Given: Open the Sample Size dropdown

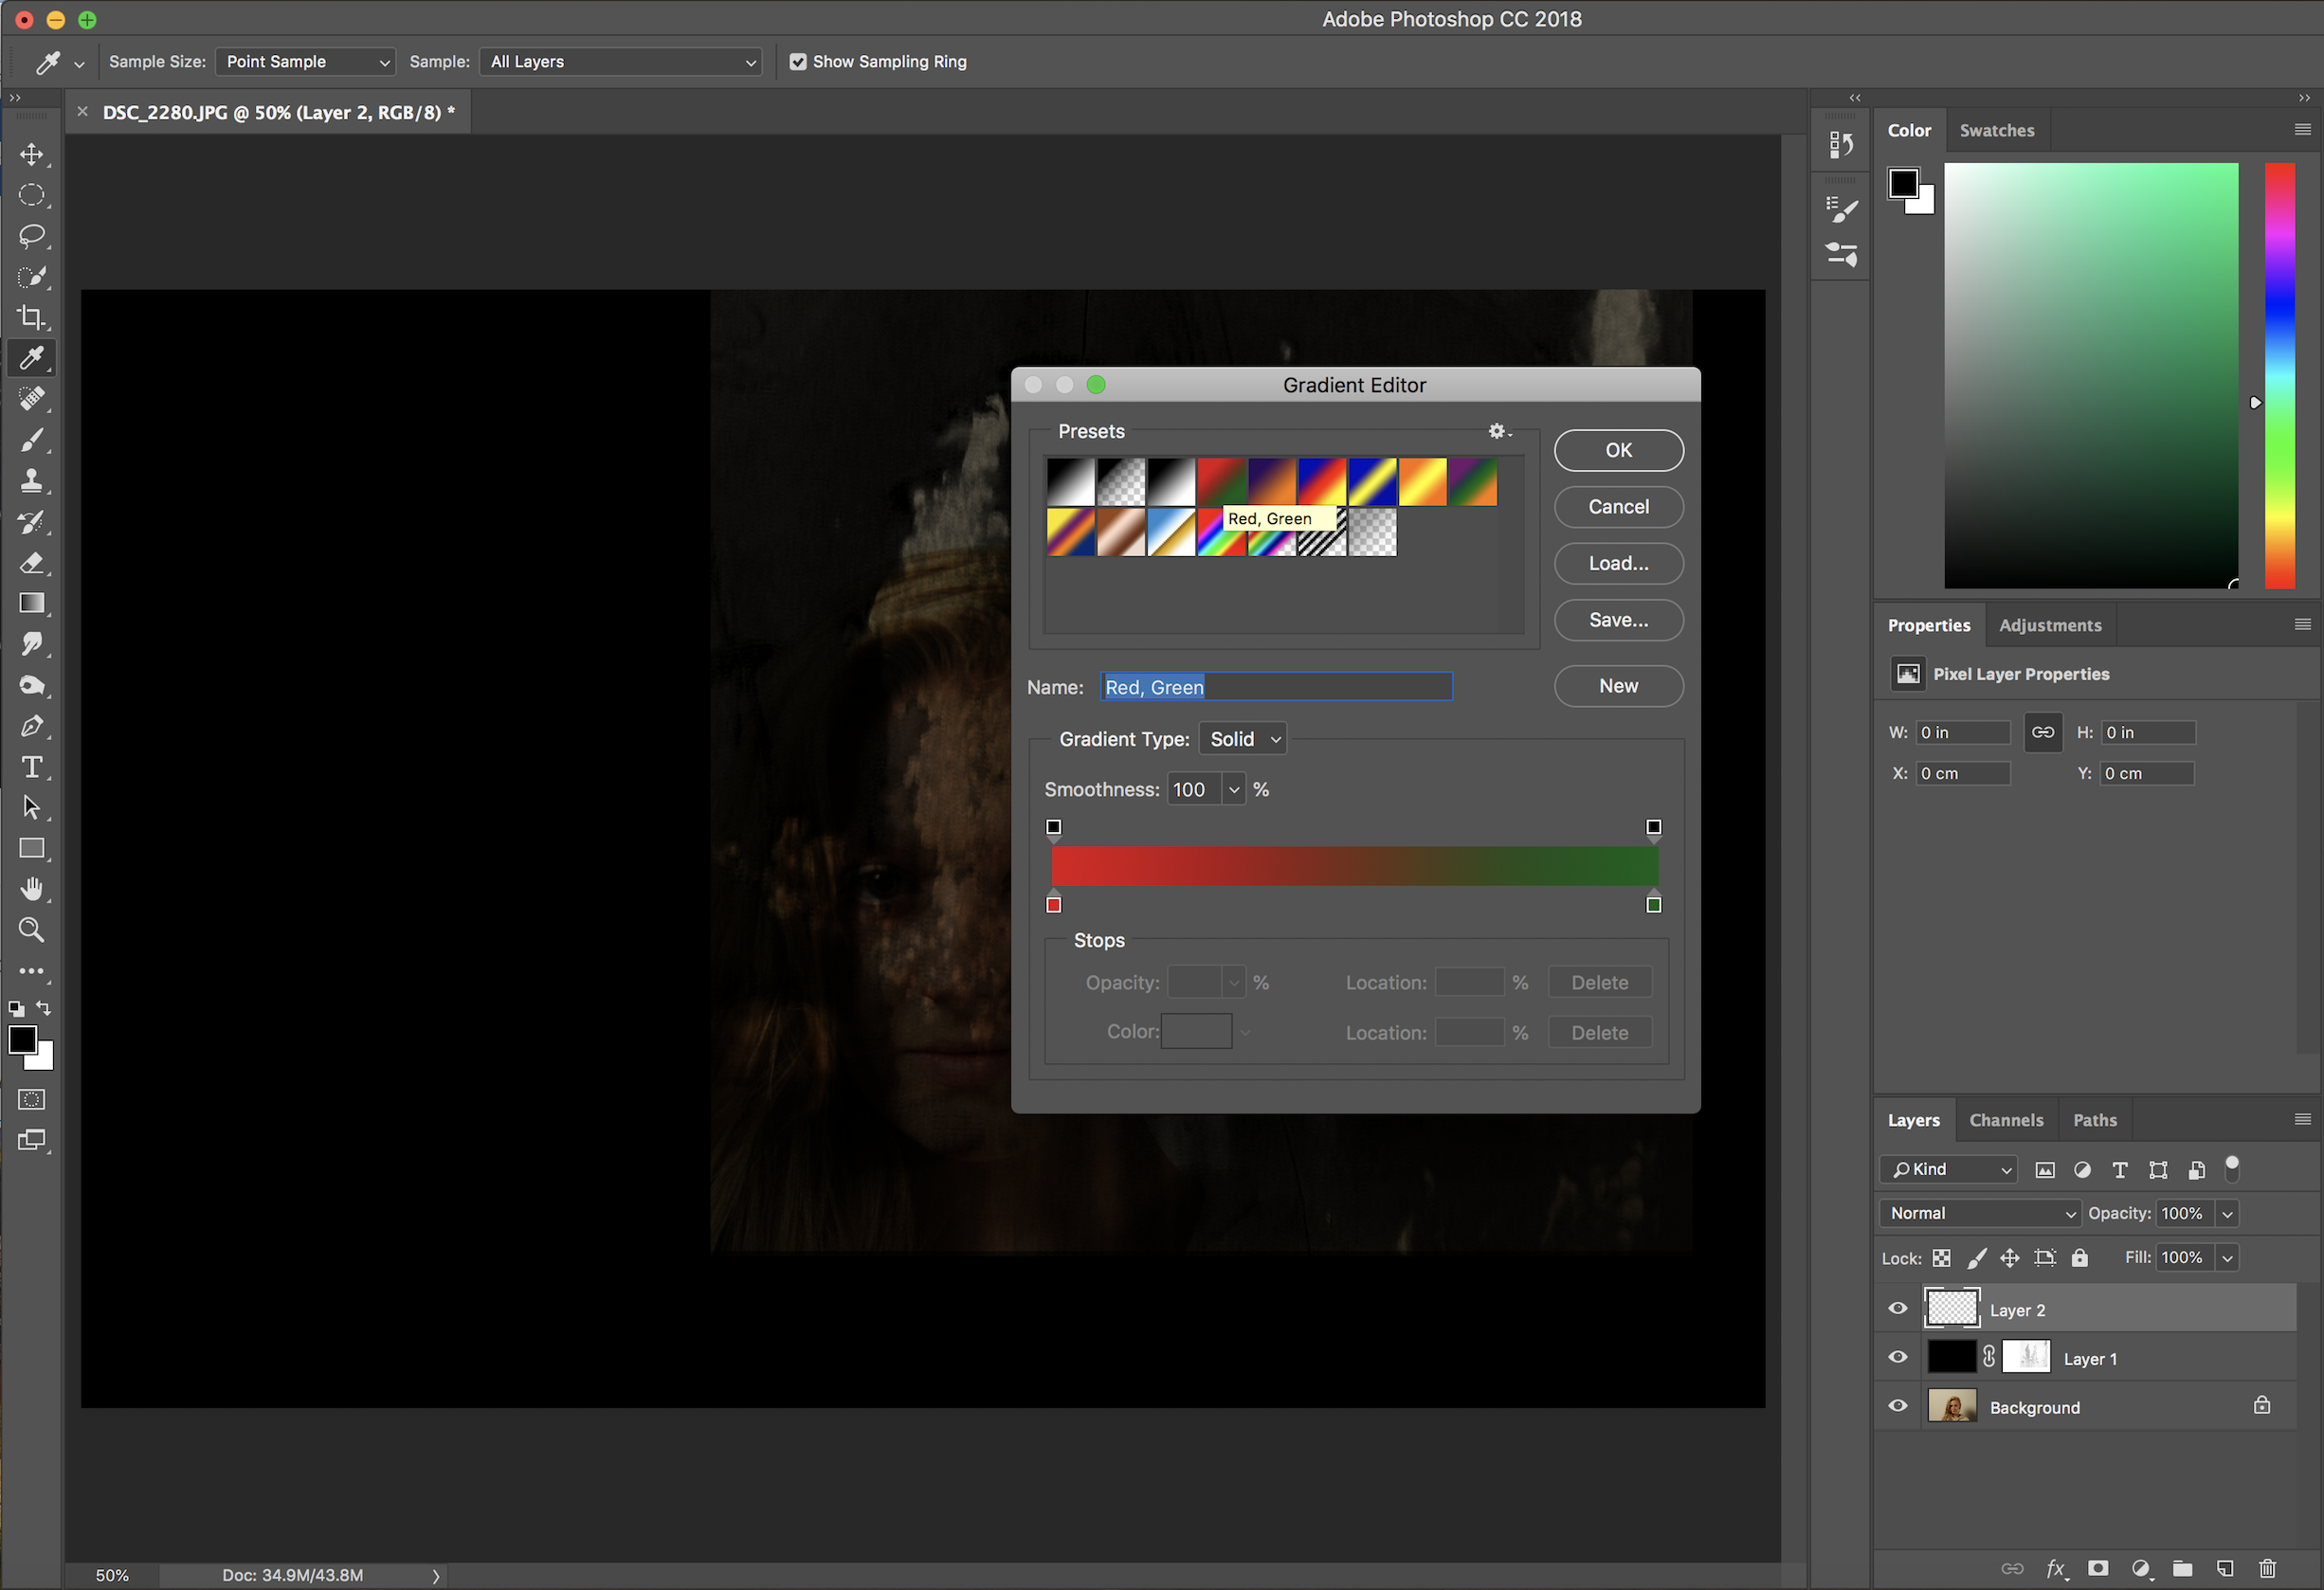Looking at the screenshot, I should [x=305, y=62].
